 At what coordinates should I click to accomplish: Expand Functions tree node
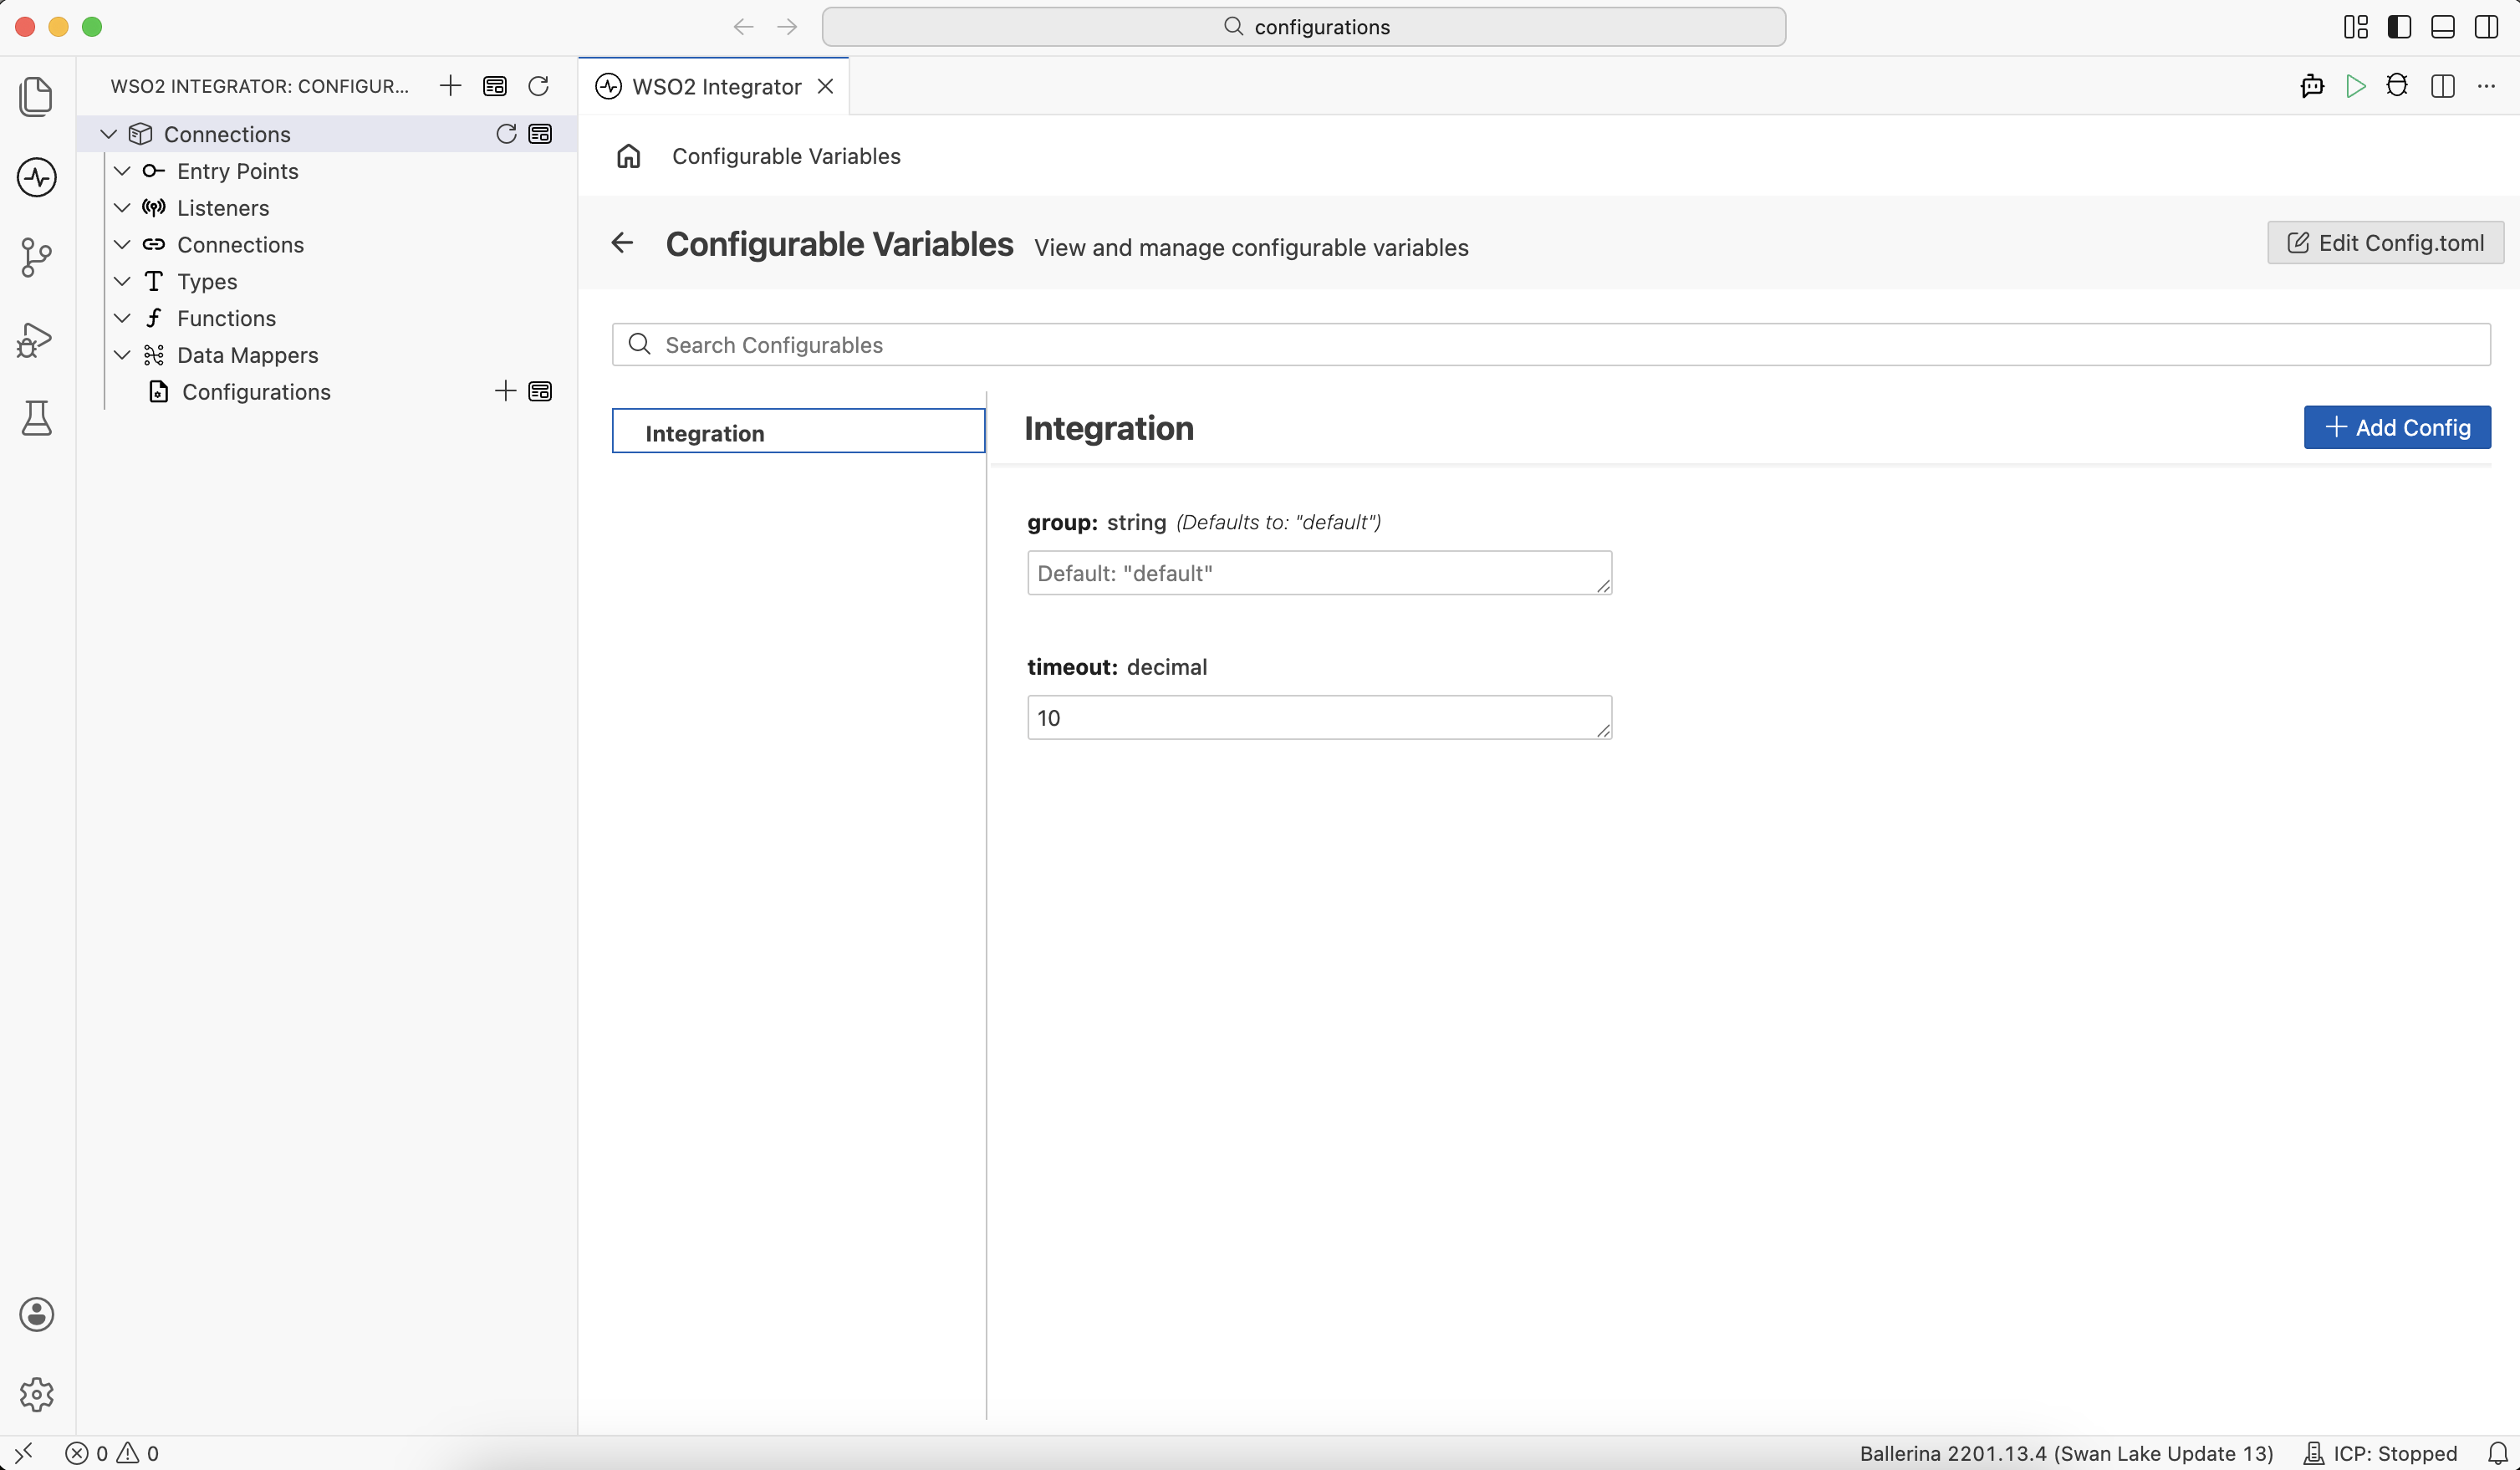pos(123,318)
